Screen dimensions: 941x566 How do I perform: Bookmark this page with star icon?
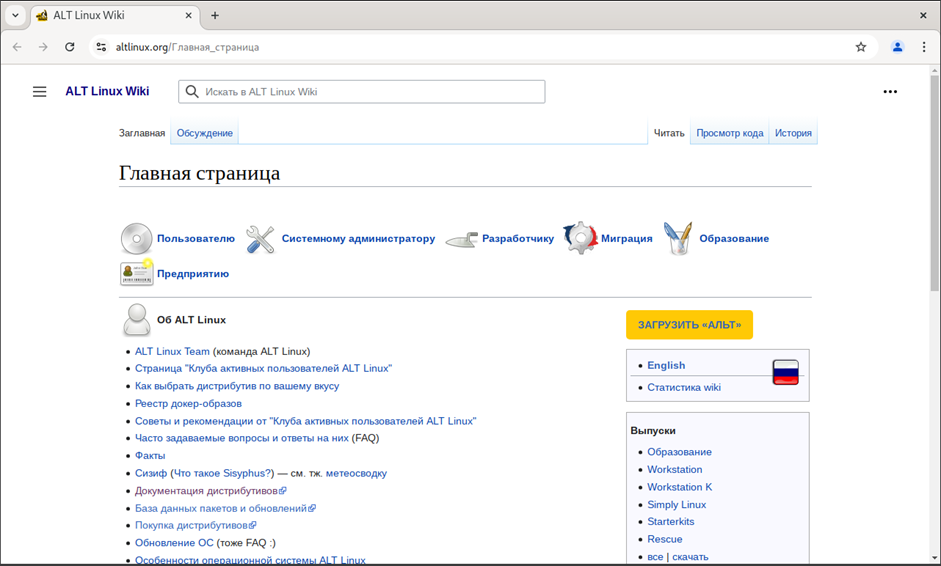(x=860, y=47)
